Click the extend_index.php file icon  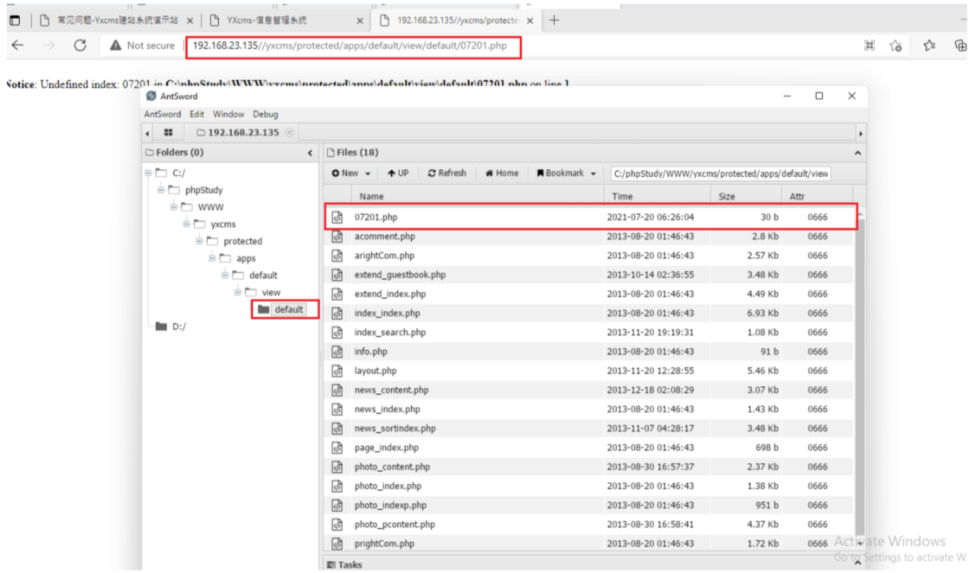[337, 294]
